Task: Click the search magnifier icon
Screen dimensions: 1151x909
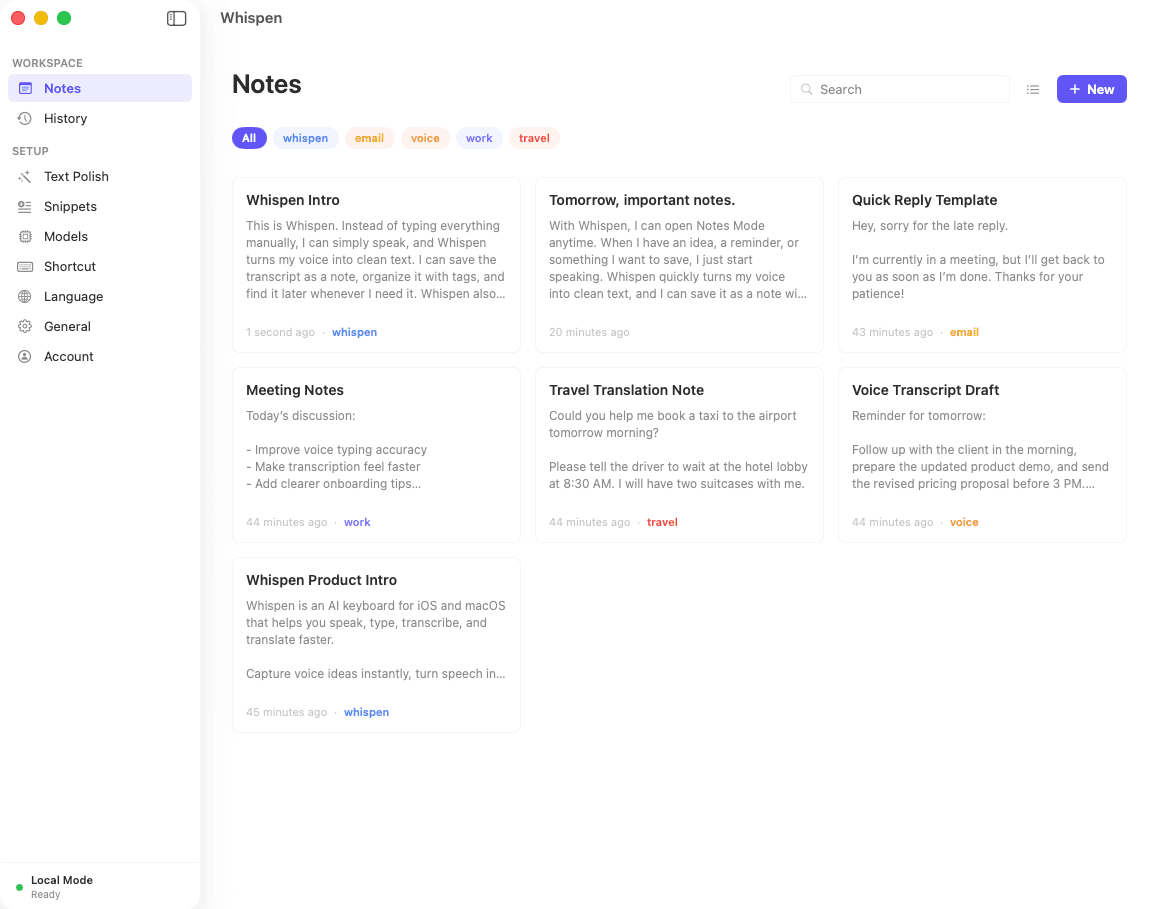Action: tap(806, 90)
